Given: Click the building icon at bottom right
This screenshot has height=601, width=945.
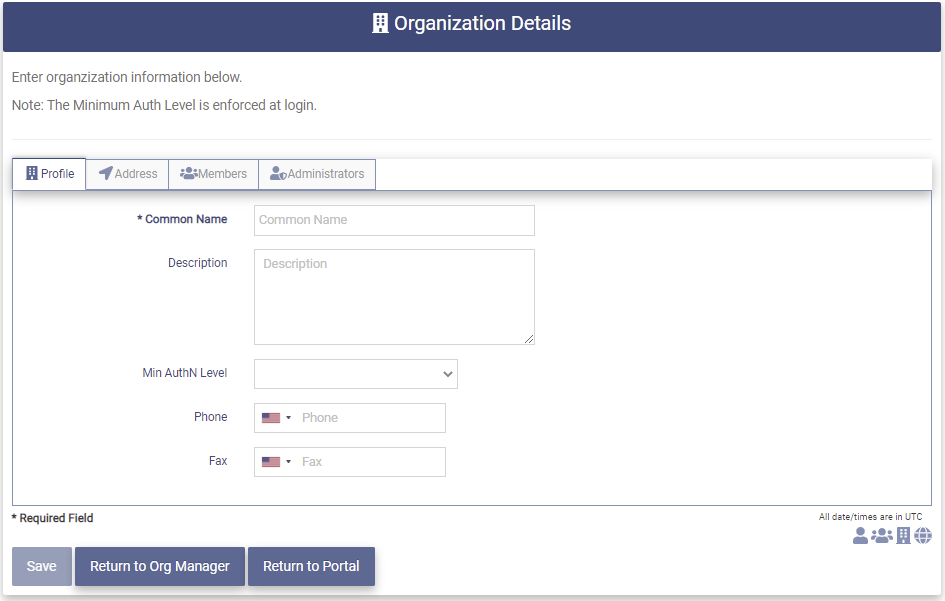Looking at the screenshot, I should click(903, 535).
